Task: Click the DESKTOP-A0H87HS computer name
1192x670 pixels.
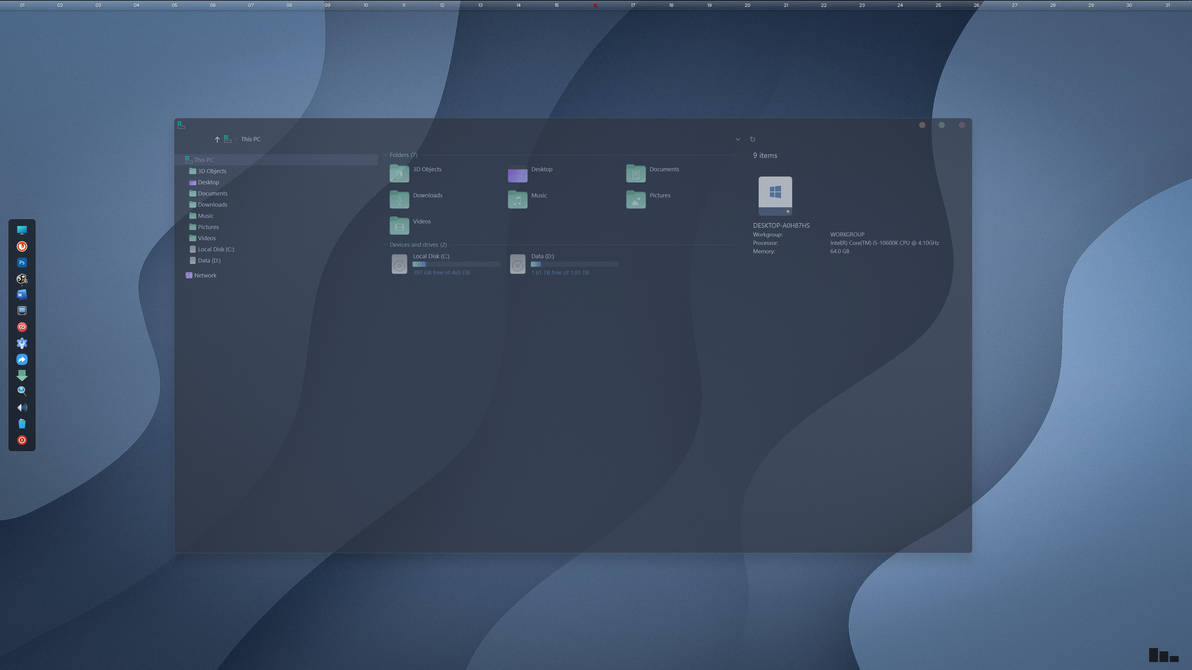Action: (x=781, y=226)
